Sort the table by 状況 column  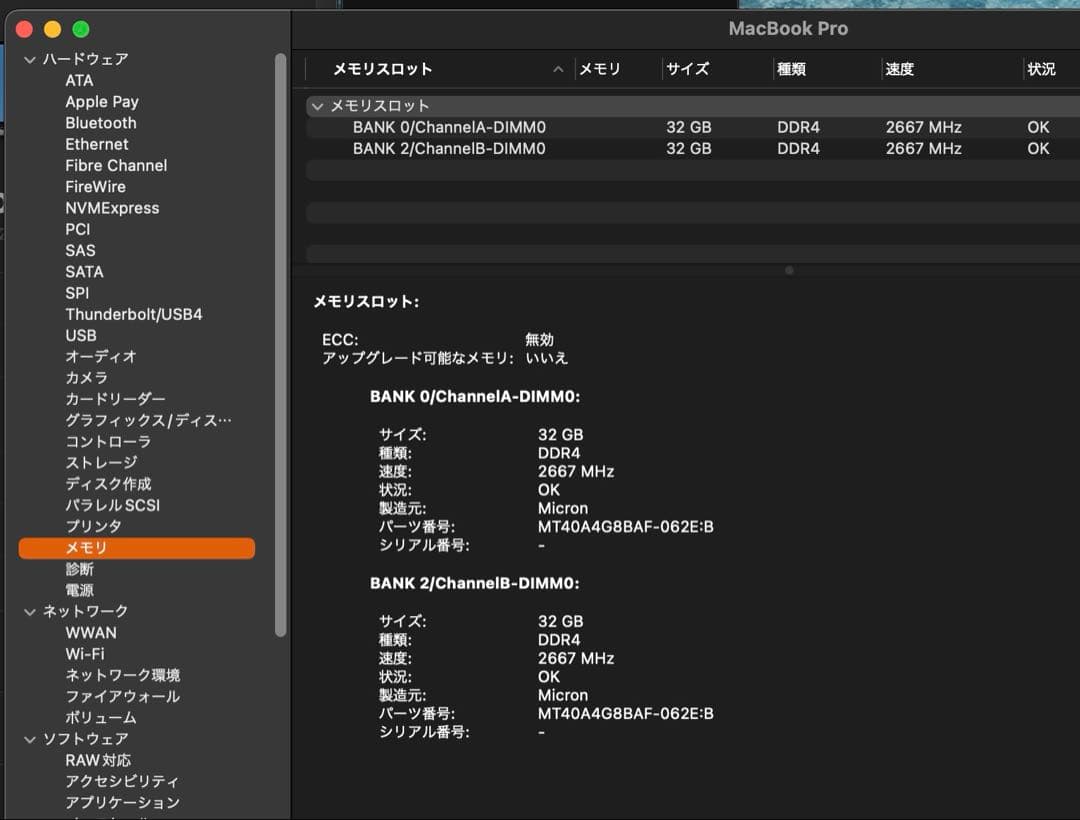1041,69
